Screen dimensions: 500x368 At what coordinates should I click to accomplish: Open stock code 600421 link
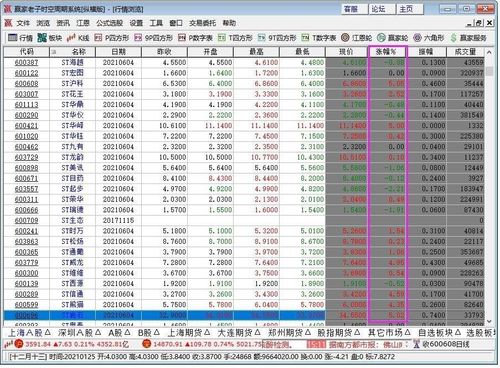click(x=26, y=126)
